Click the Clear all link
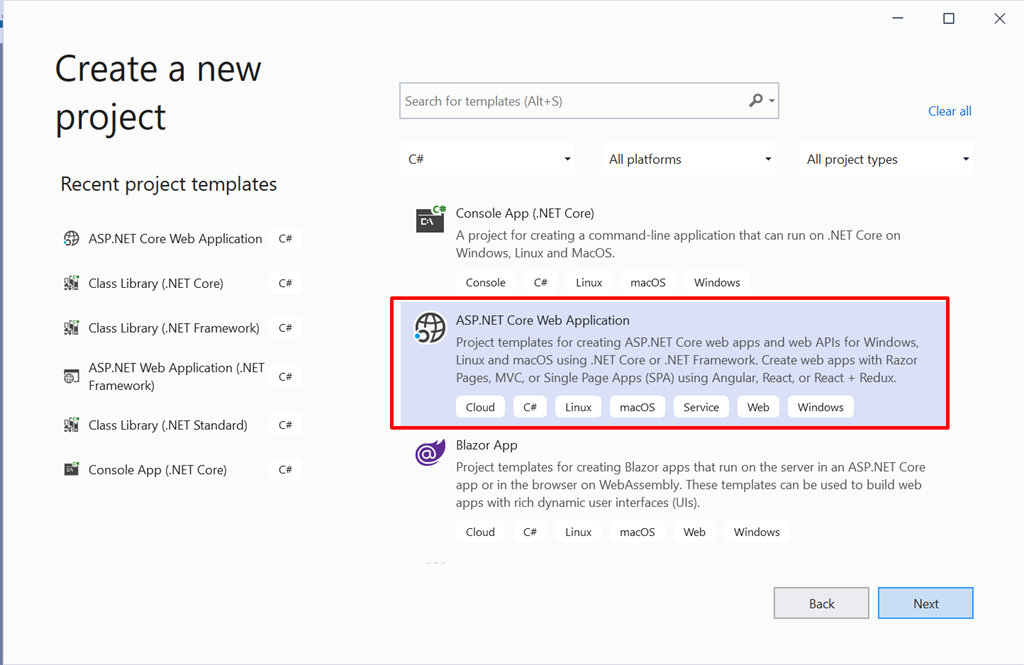The height and width of the screenshot is (665, 1024). (x=949, y=111)
